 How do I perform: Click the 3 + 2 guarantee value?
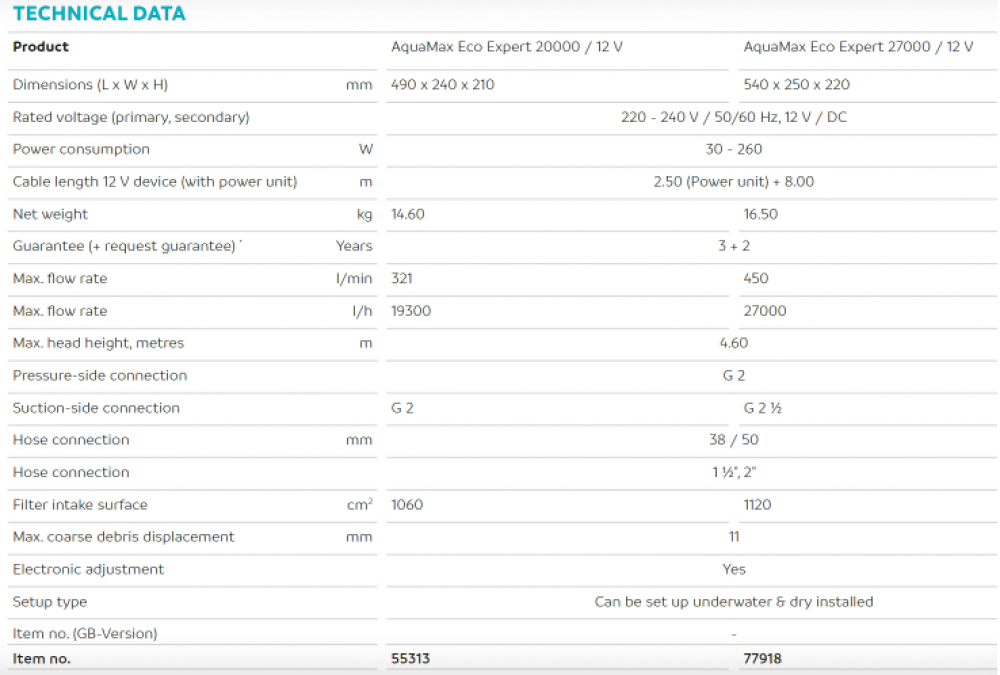tap(733, 246)
